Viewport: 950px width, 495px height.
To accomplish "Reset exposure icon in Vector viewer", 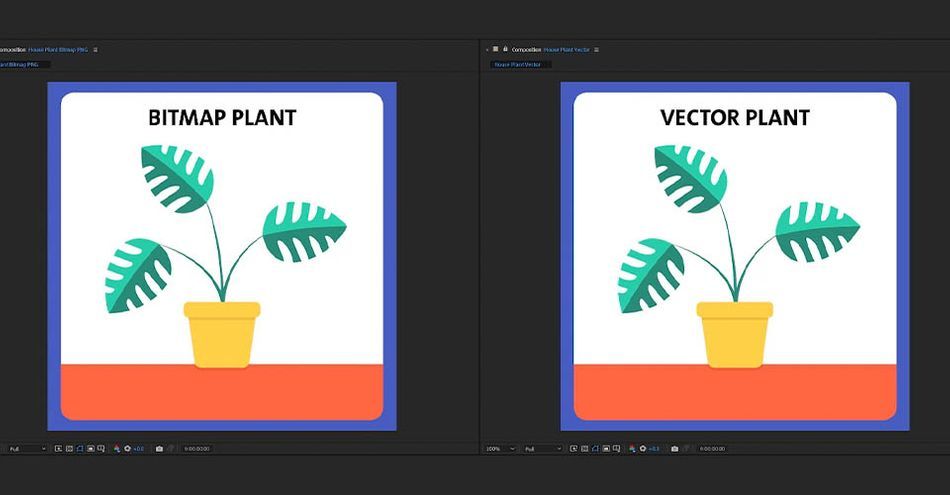I will [643, 449].
